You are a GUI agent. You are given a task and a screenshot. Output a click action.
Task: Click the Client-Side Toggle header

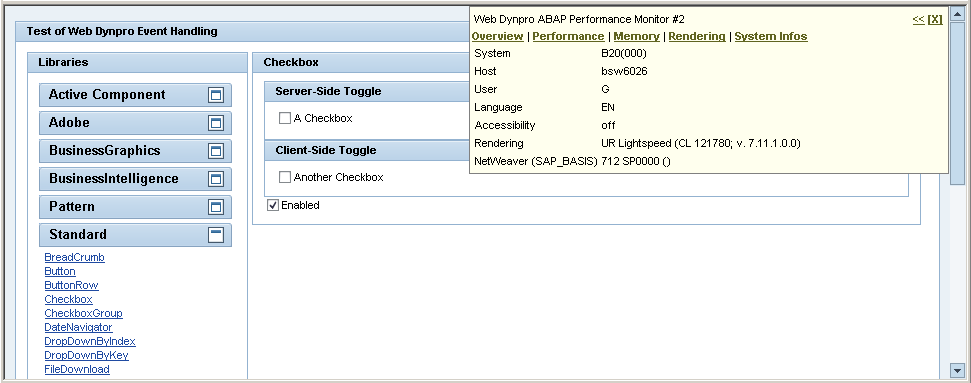pos(326,151)
